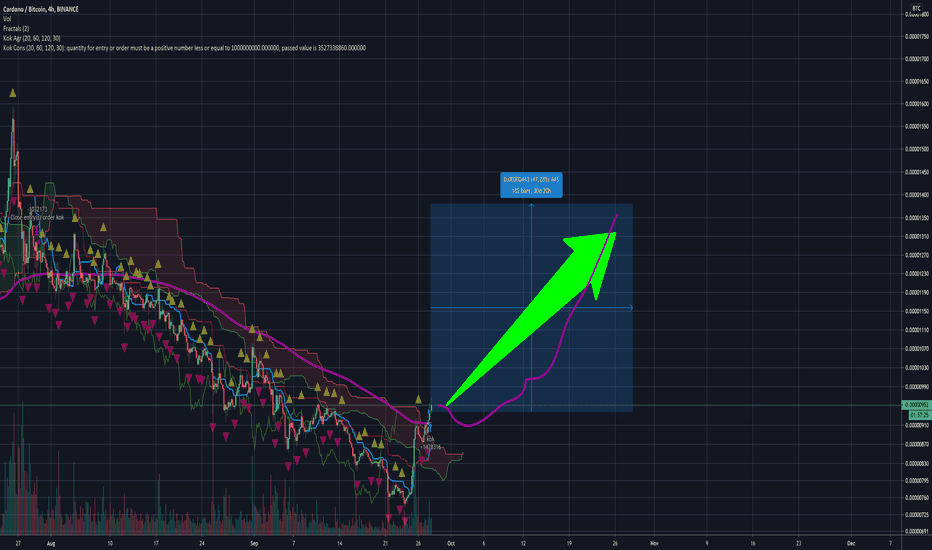Viewport: 932px width, 550px height.
Task: Click the 0.00001500 price axis label
Action: click(917, 149)
